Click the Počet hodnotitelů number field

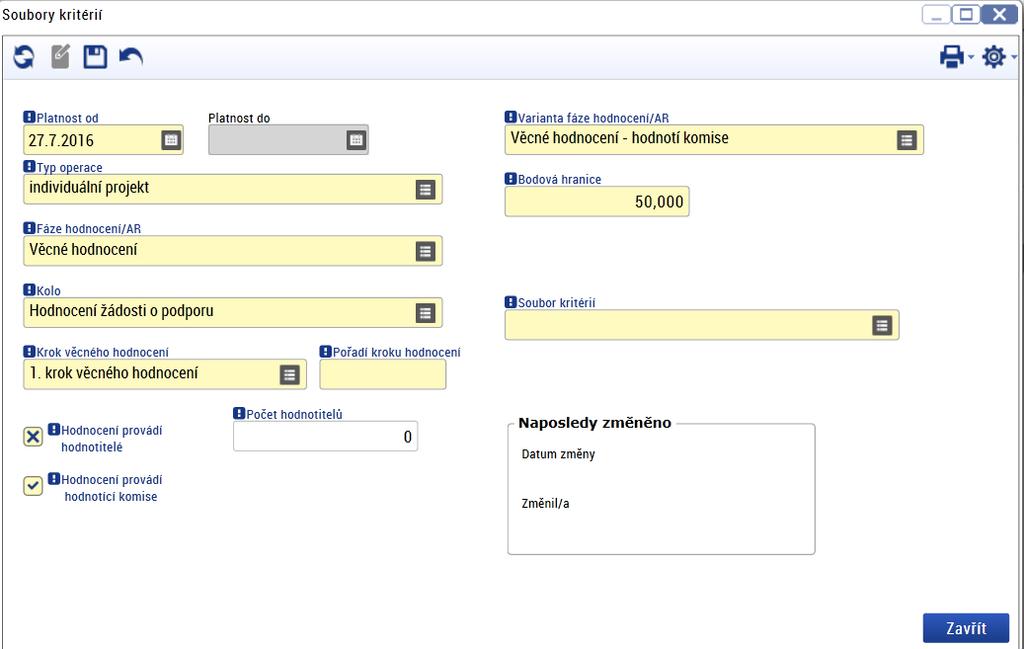(x=325, y=436)
